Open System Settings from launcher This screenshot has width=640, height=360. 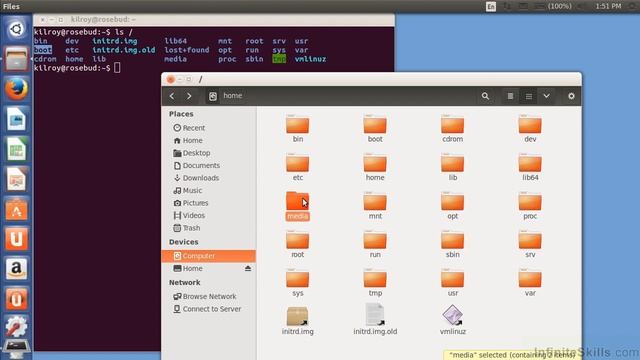click(x=16, y=326)
